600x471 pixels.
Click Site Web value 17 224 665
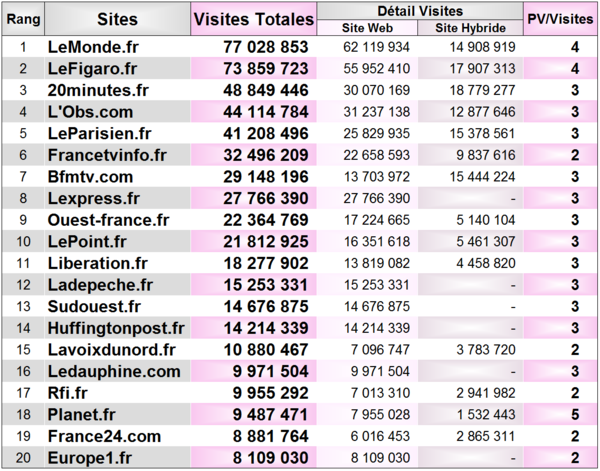click(x=377, y=220)
